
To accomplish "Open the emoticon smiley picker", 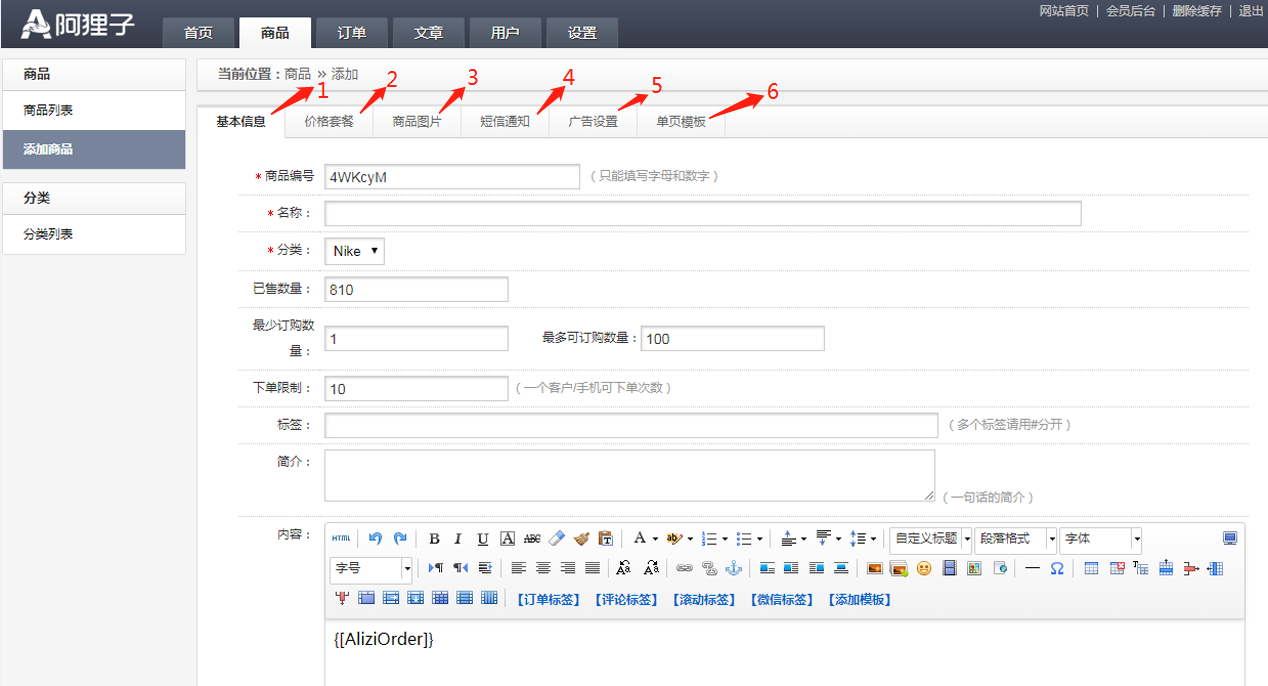I will [x=924, y=568].
